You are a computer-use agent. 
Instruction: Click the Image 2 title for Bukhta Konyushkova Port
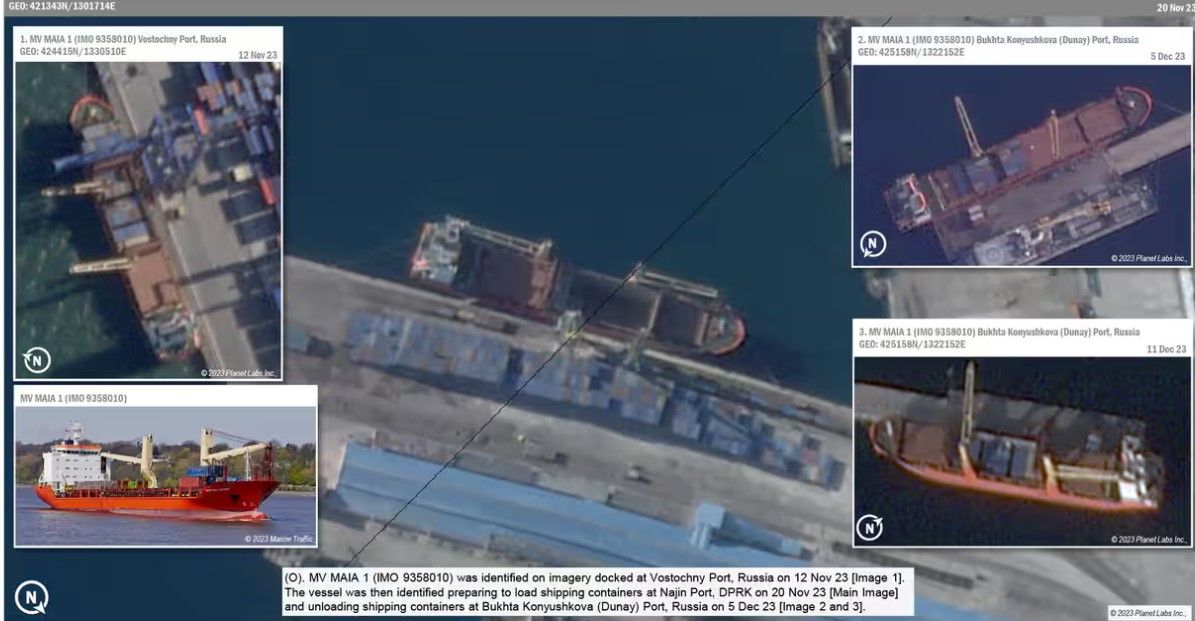click(997, 40)
